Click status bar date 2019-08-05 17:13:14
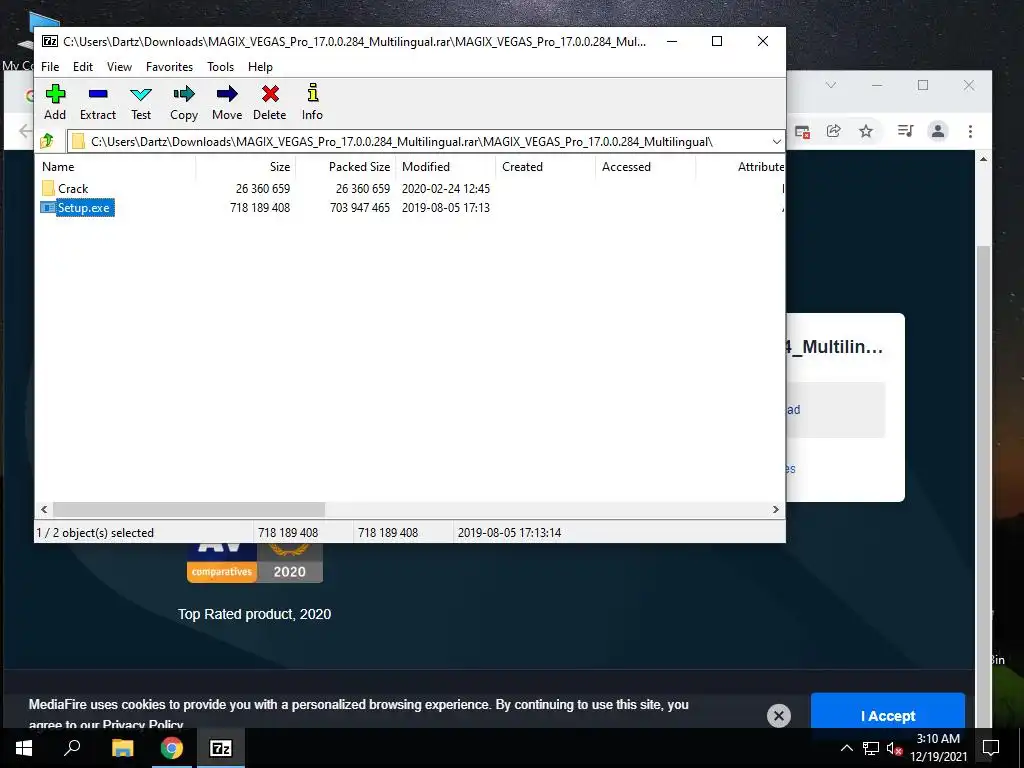Image resolution: width=1024 pixels, height=768 pixels. 509,533
